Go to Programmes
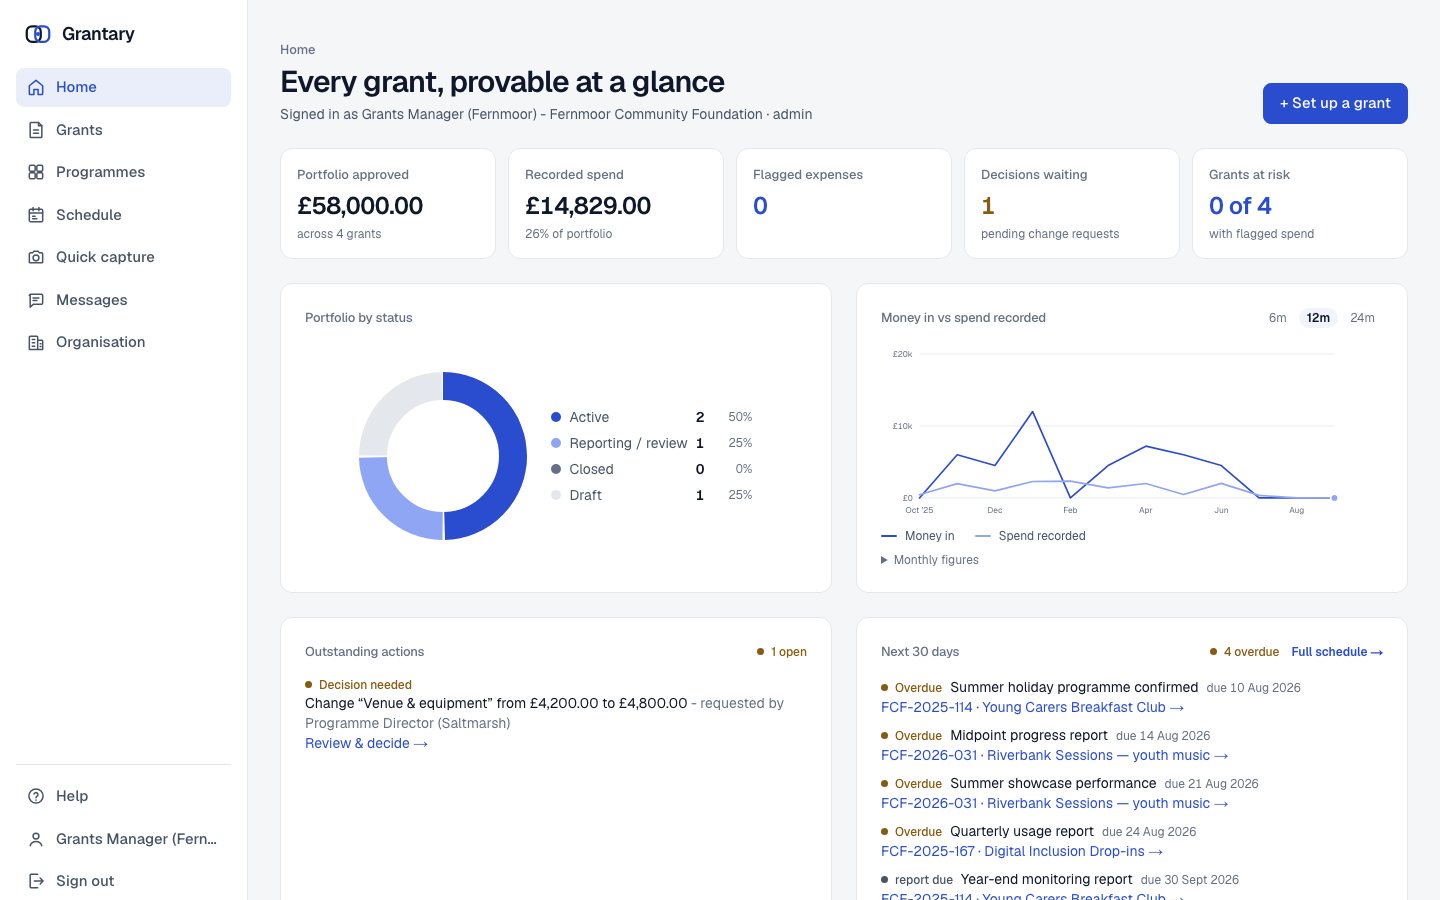Viewport: 1440px width, 900px height. click(123, 172)
